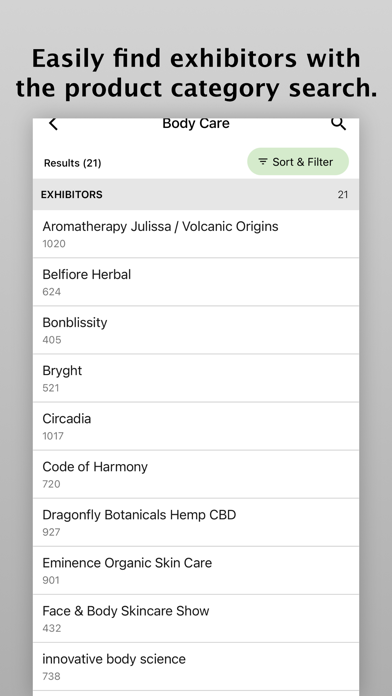
Task: Open innovative body science exhibitor
Action: (196, 667)
